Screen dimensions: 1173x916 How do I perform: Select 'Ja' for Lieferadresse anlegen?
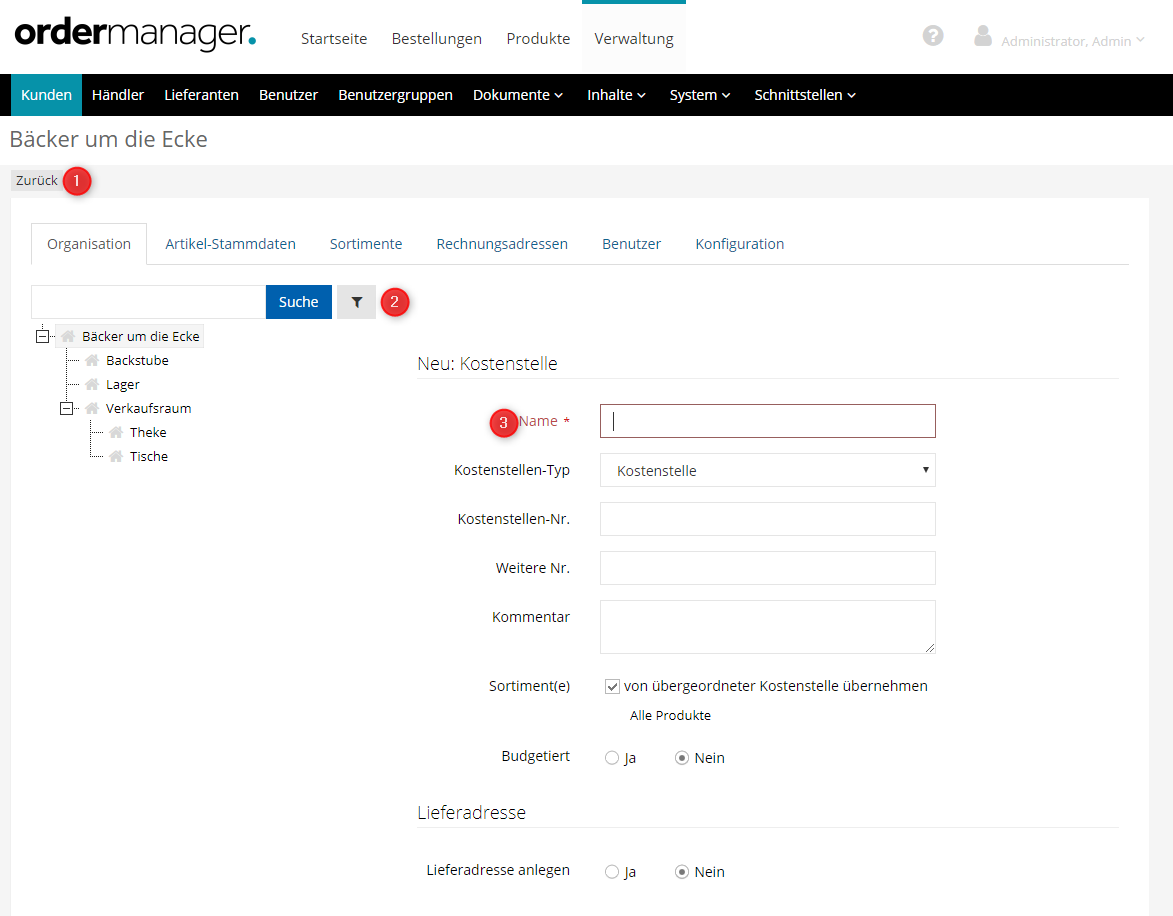(x=612, y=872)
